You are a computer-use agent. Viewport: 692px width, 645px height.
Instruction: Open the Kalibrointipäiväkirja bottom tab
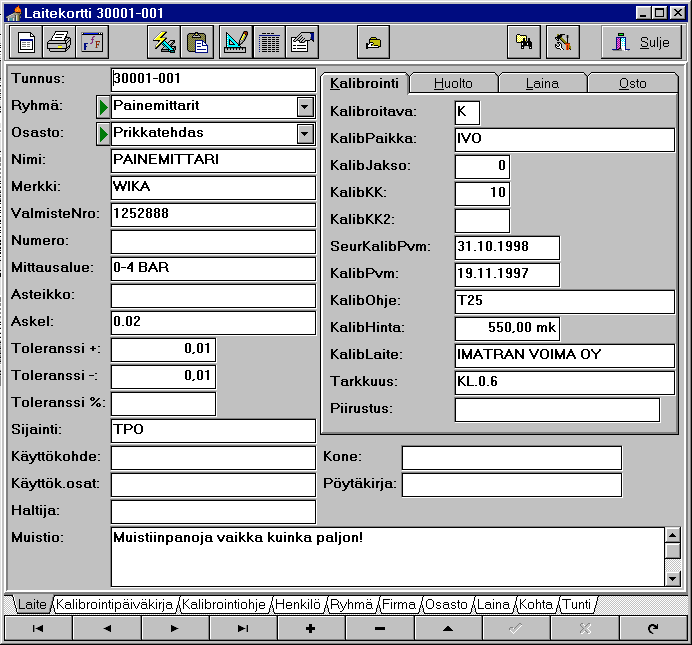(115, 604)
